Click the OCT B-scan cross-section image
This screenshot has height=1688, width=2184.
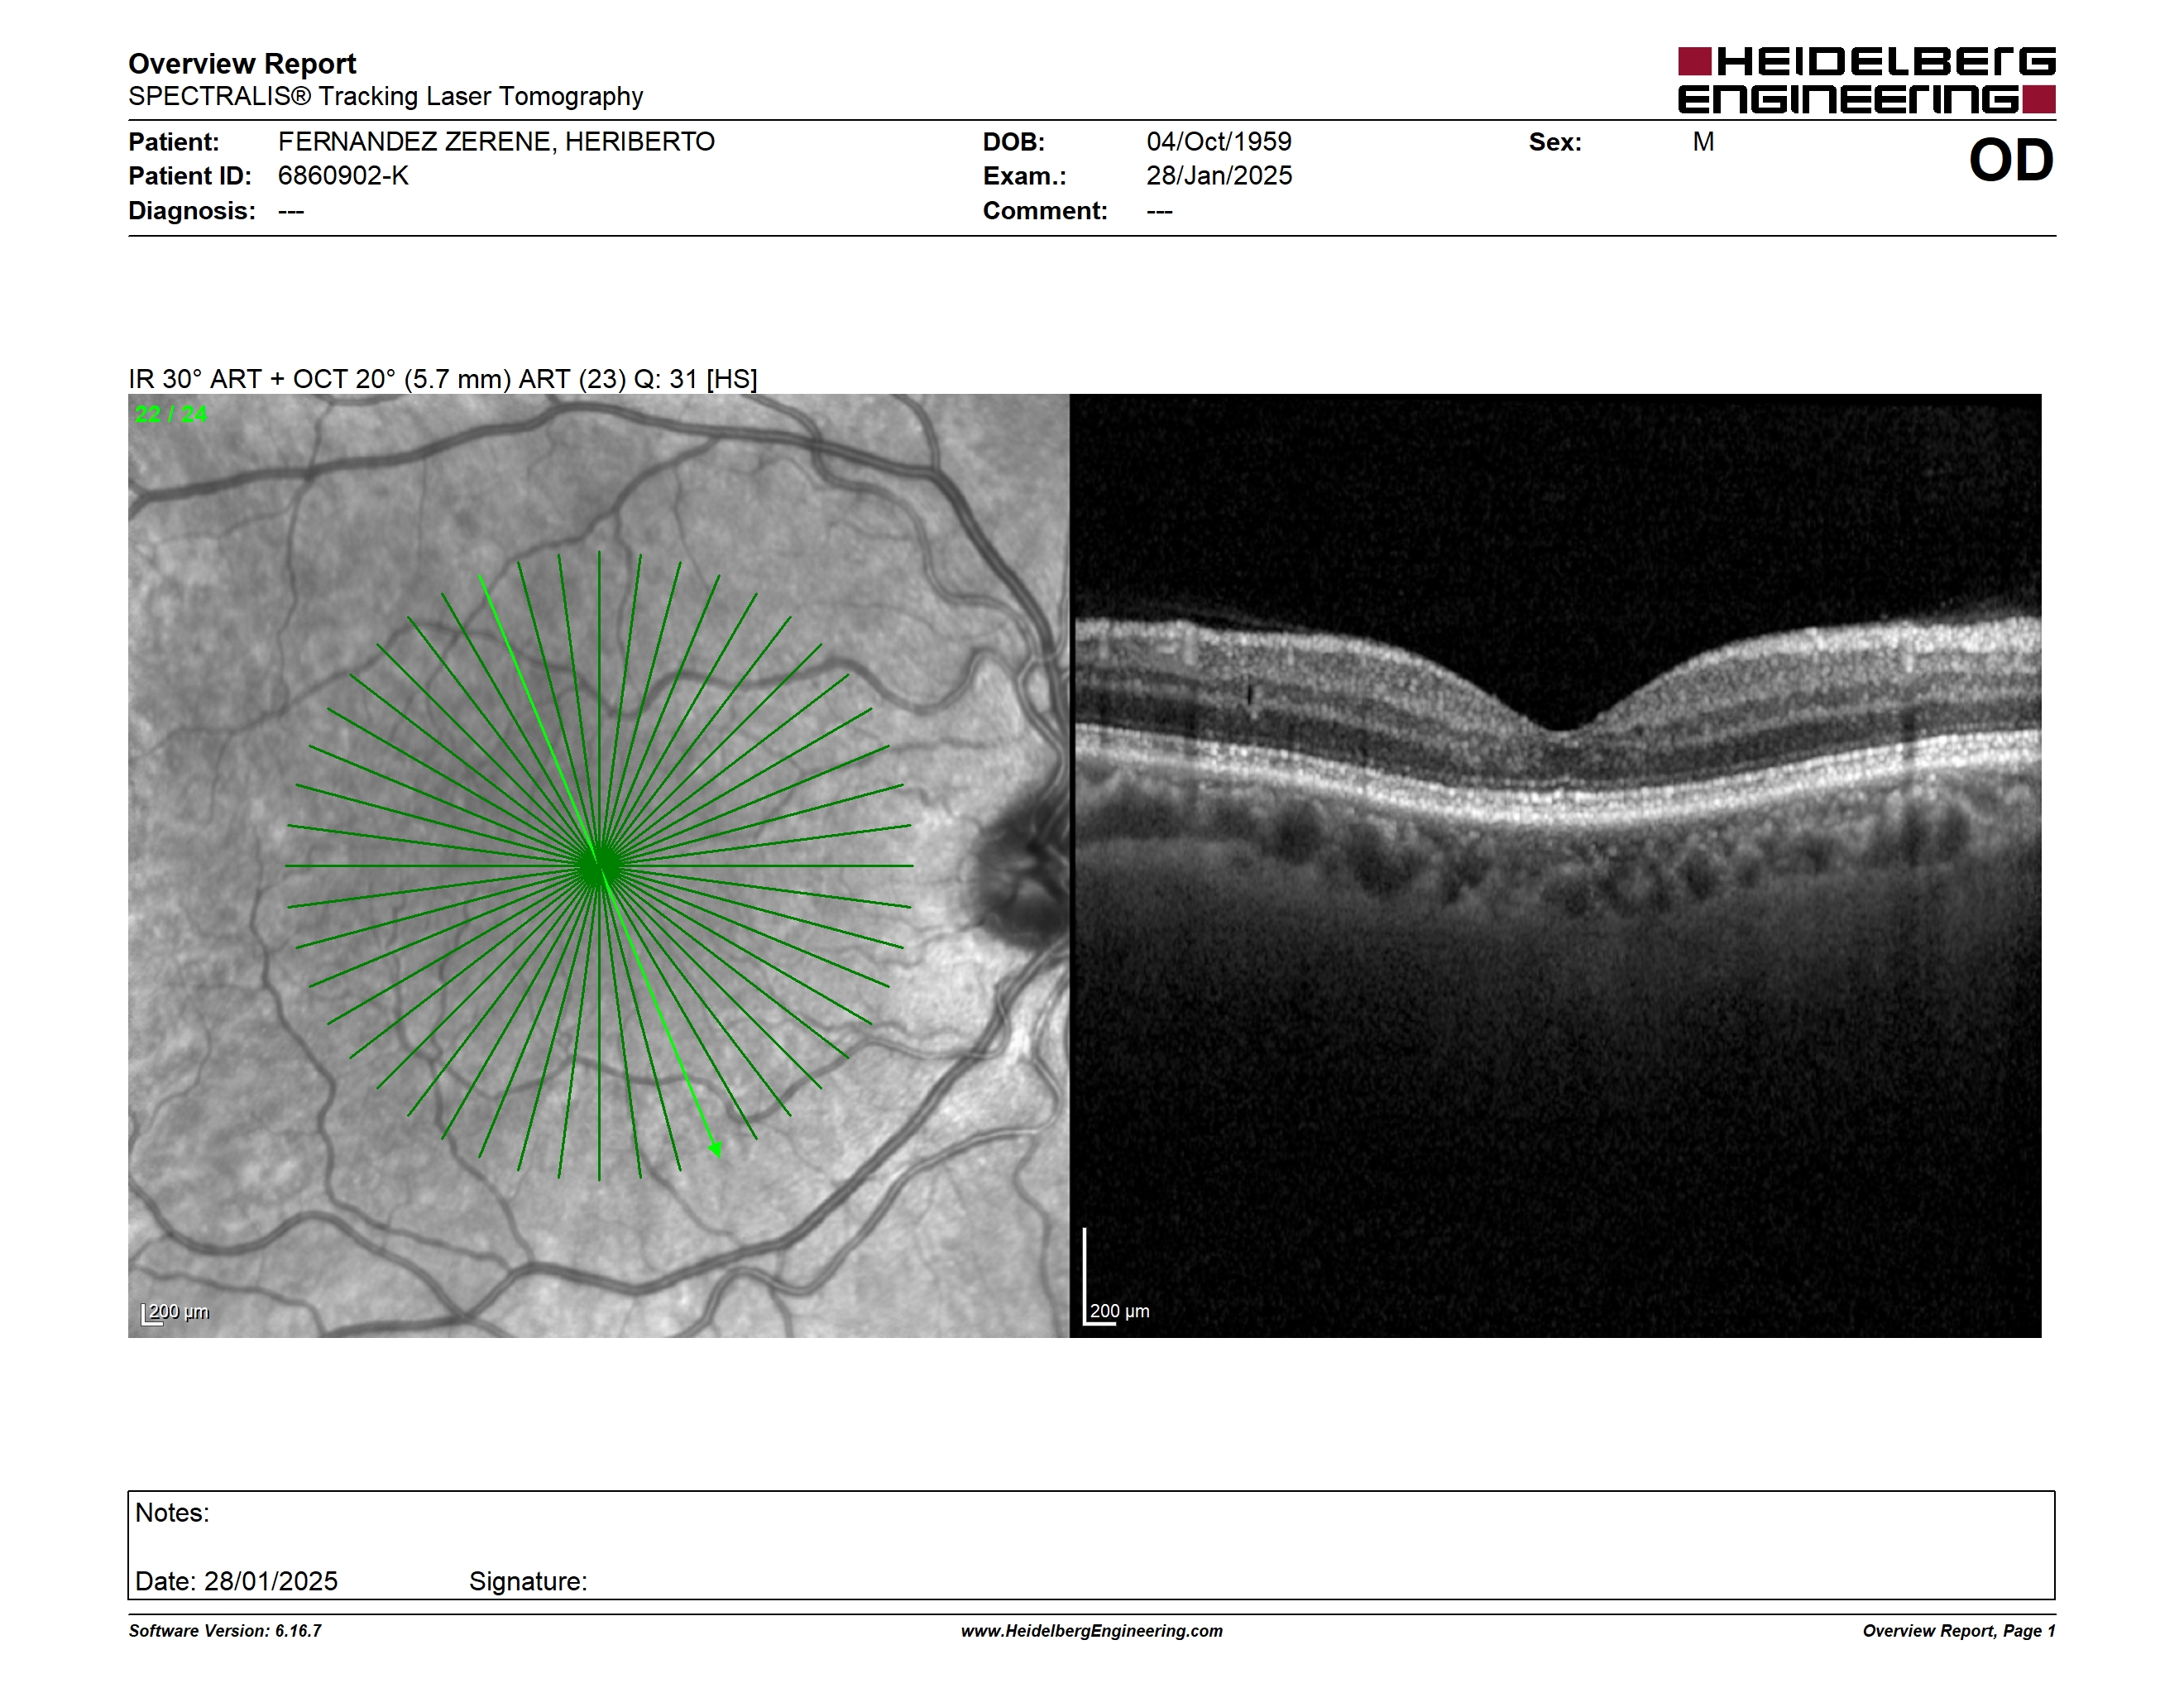1556,865
